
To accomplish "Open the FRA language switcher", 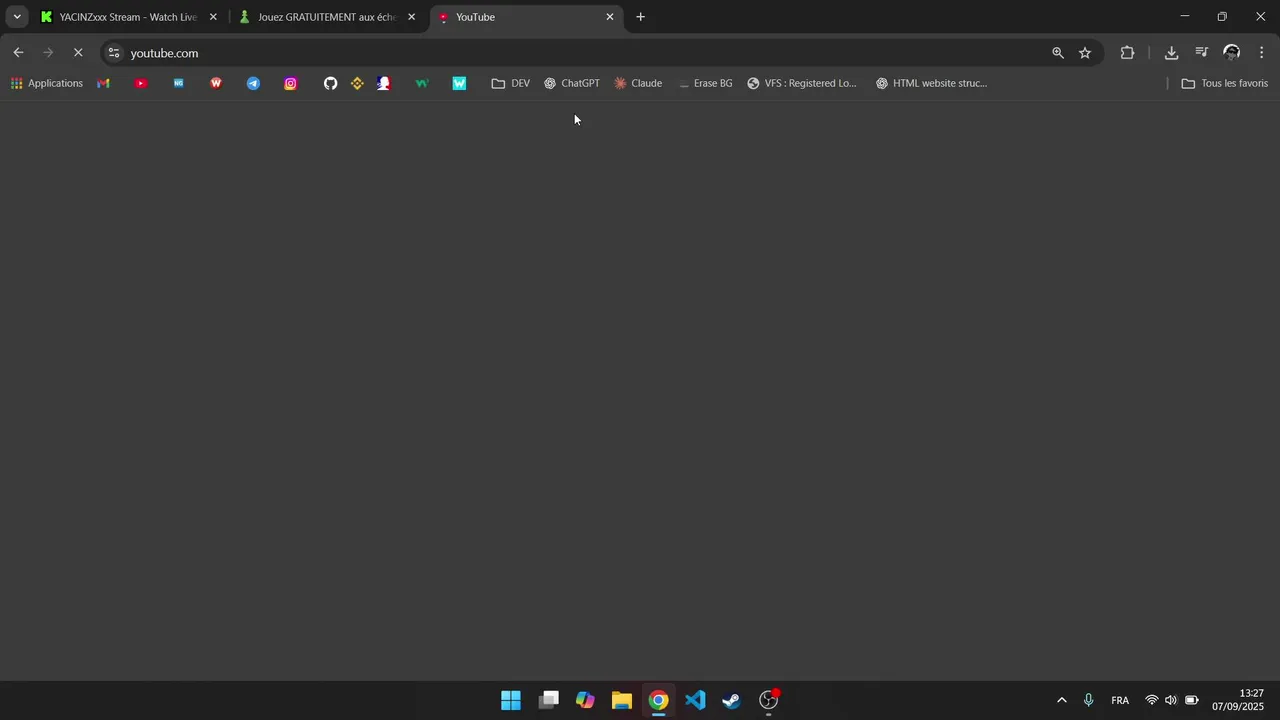I will click(1120, 700).
